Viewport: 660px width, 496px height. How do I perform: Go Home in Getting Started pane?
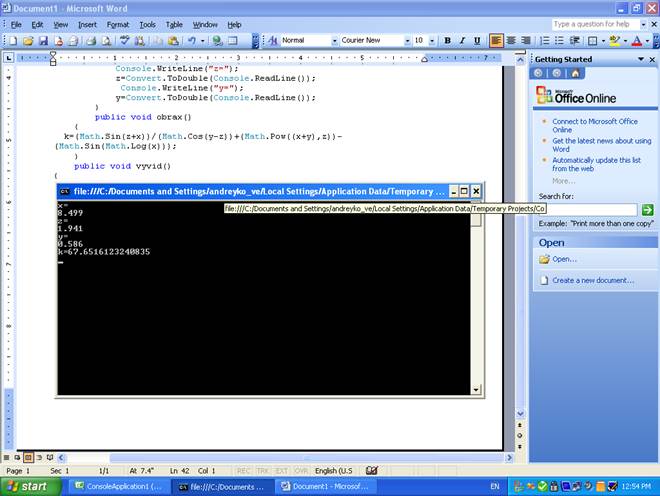pyautogui.click(x=575, y=73)
